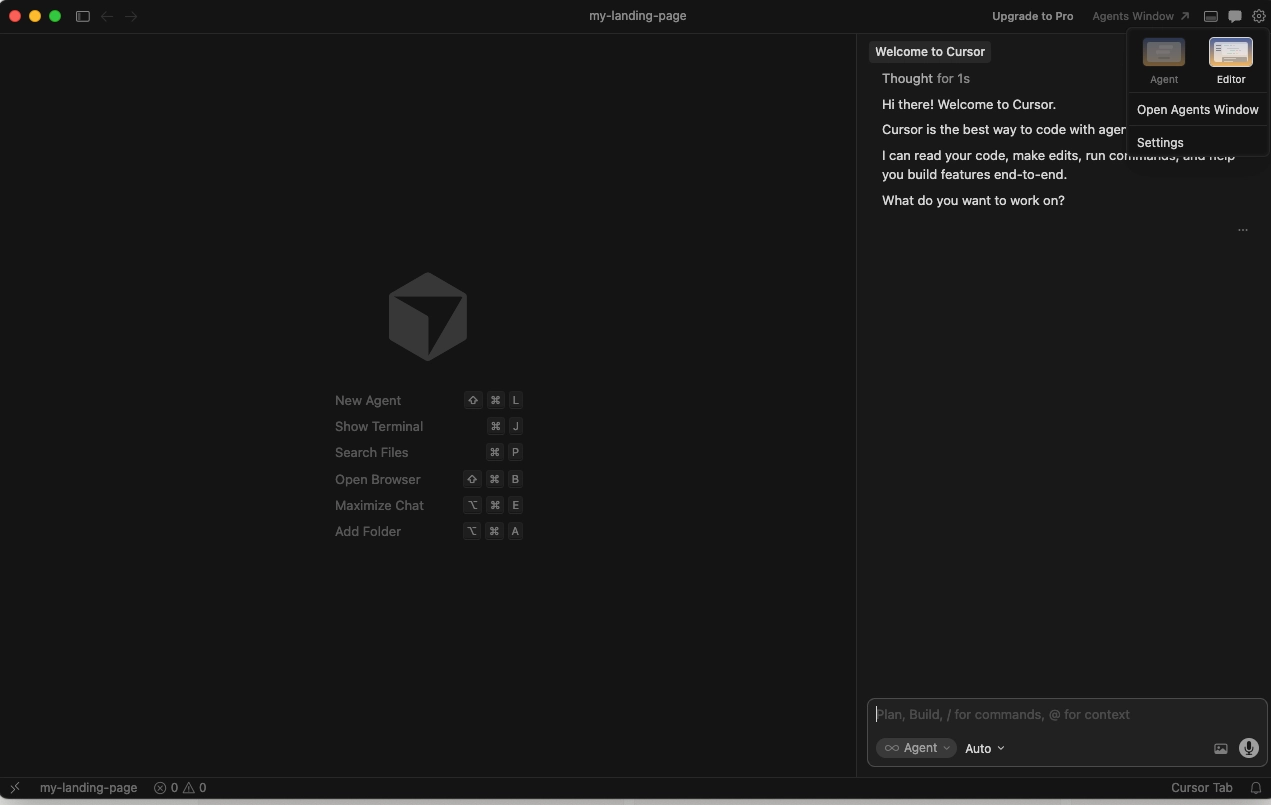
Task: Click the text 'What do you want to work on?'
Action: tap(973, 200)
